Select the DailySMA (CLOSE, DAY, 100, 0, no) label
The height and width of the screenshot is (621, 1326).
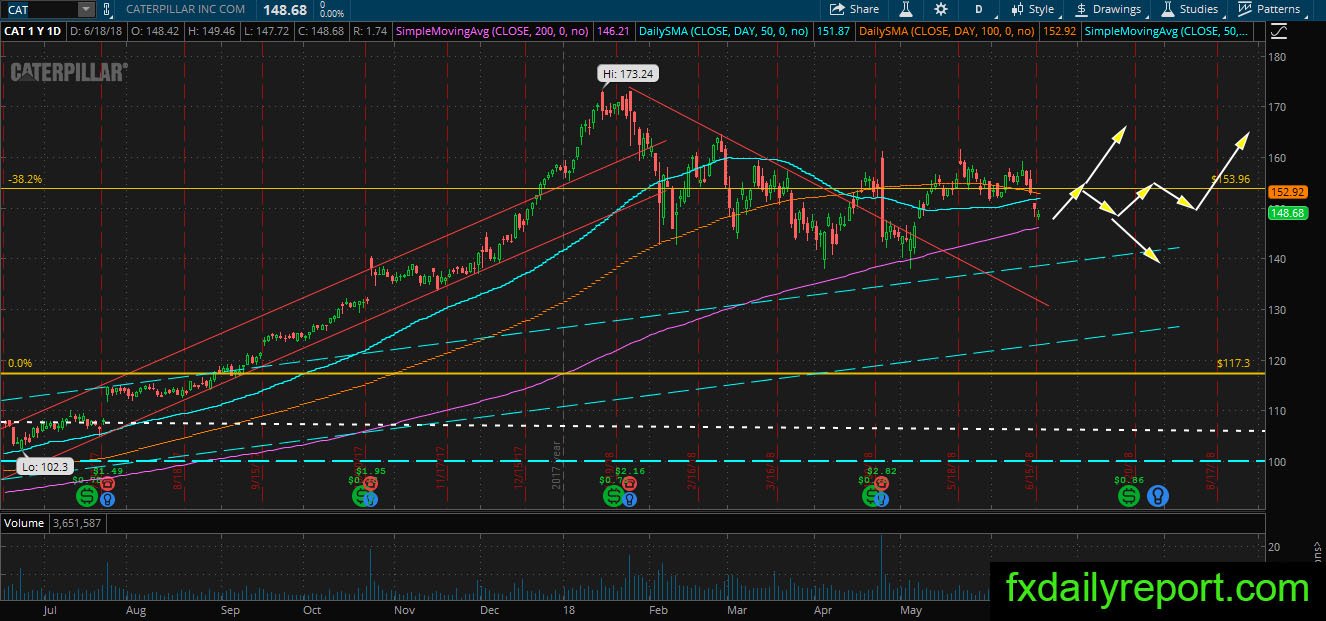click(x=948, y=31)
